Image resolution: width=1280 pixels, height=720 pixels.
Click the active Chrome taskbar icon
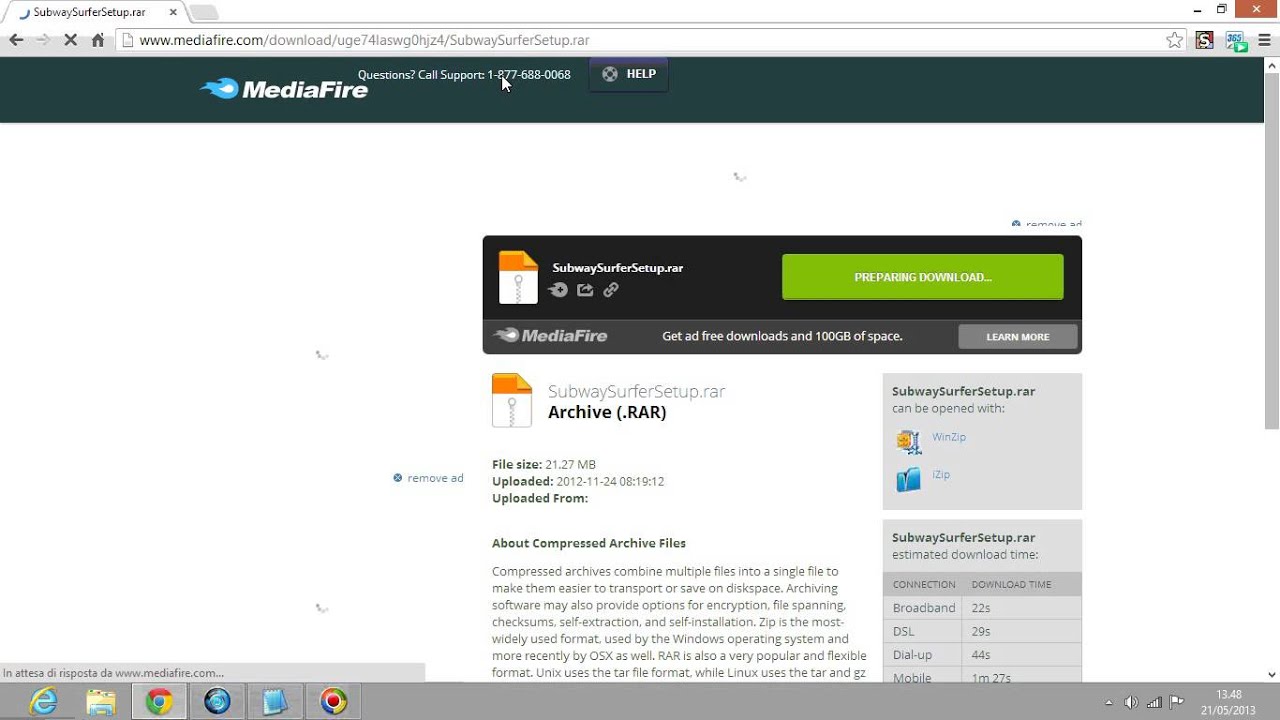159,702
